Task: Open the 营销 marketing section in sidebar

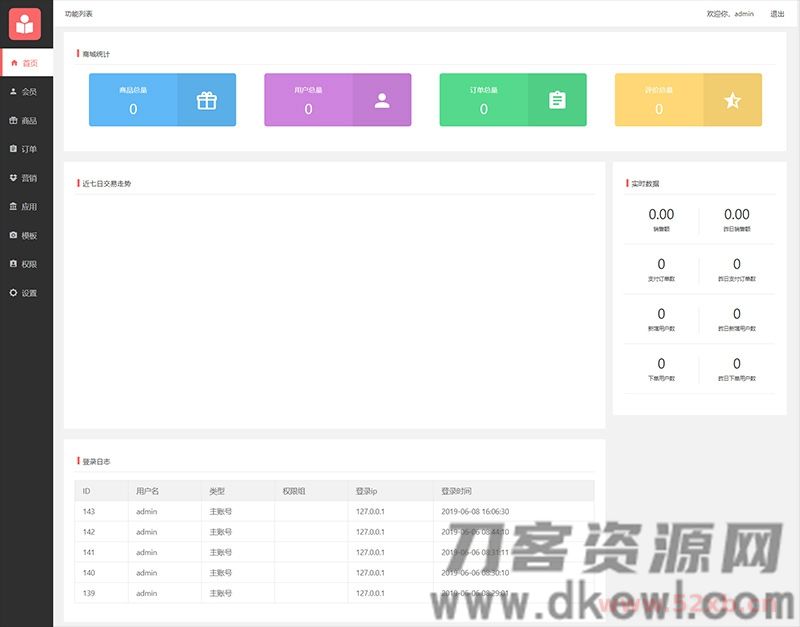Action: (26, 178)
